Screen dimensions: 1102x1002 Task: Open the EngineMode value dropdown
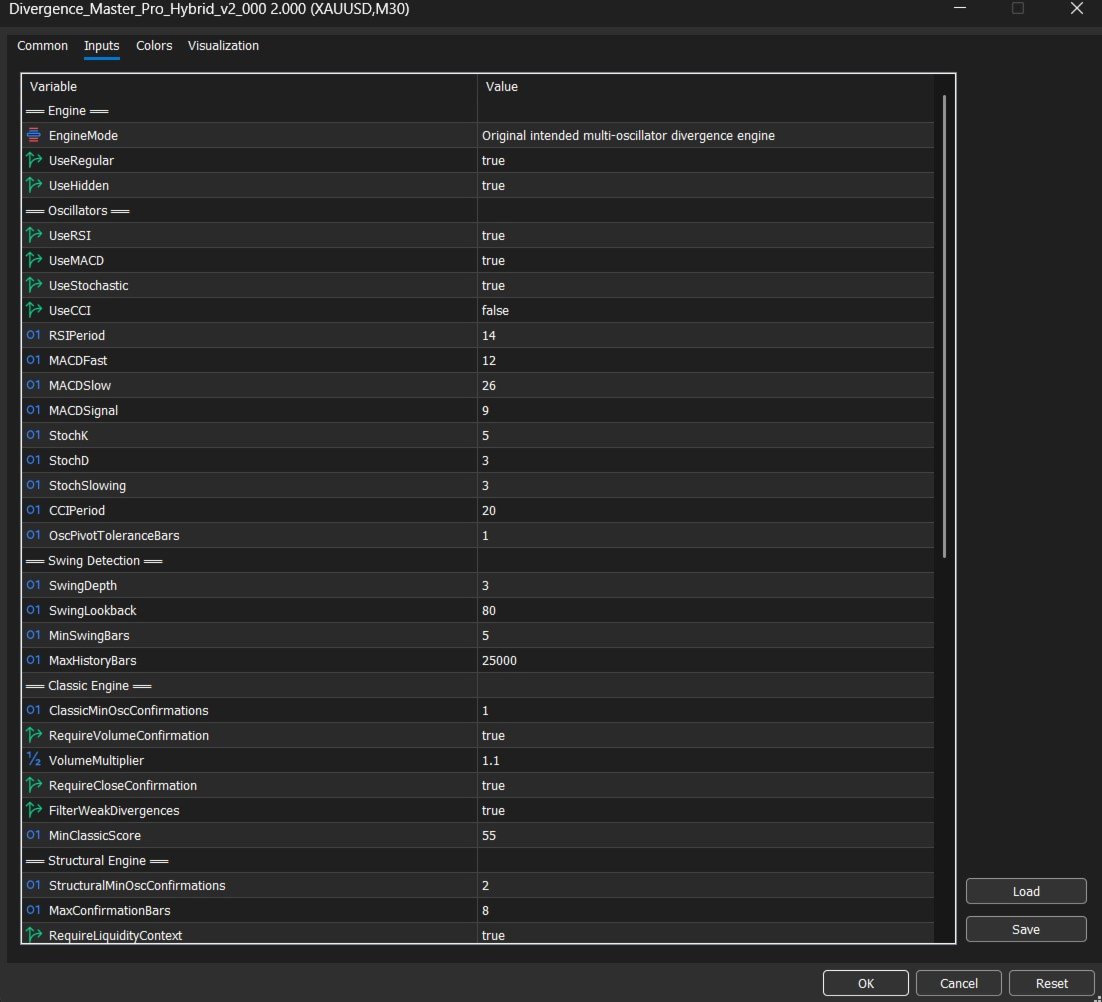pos(706,136)
